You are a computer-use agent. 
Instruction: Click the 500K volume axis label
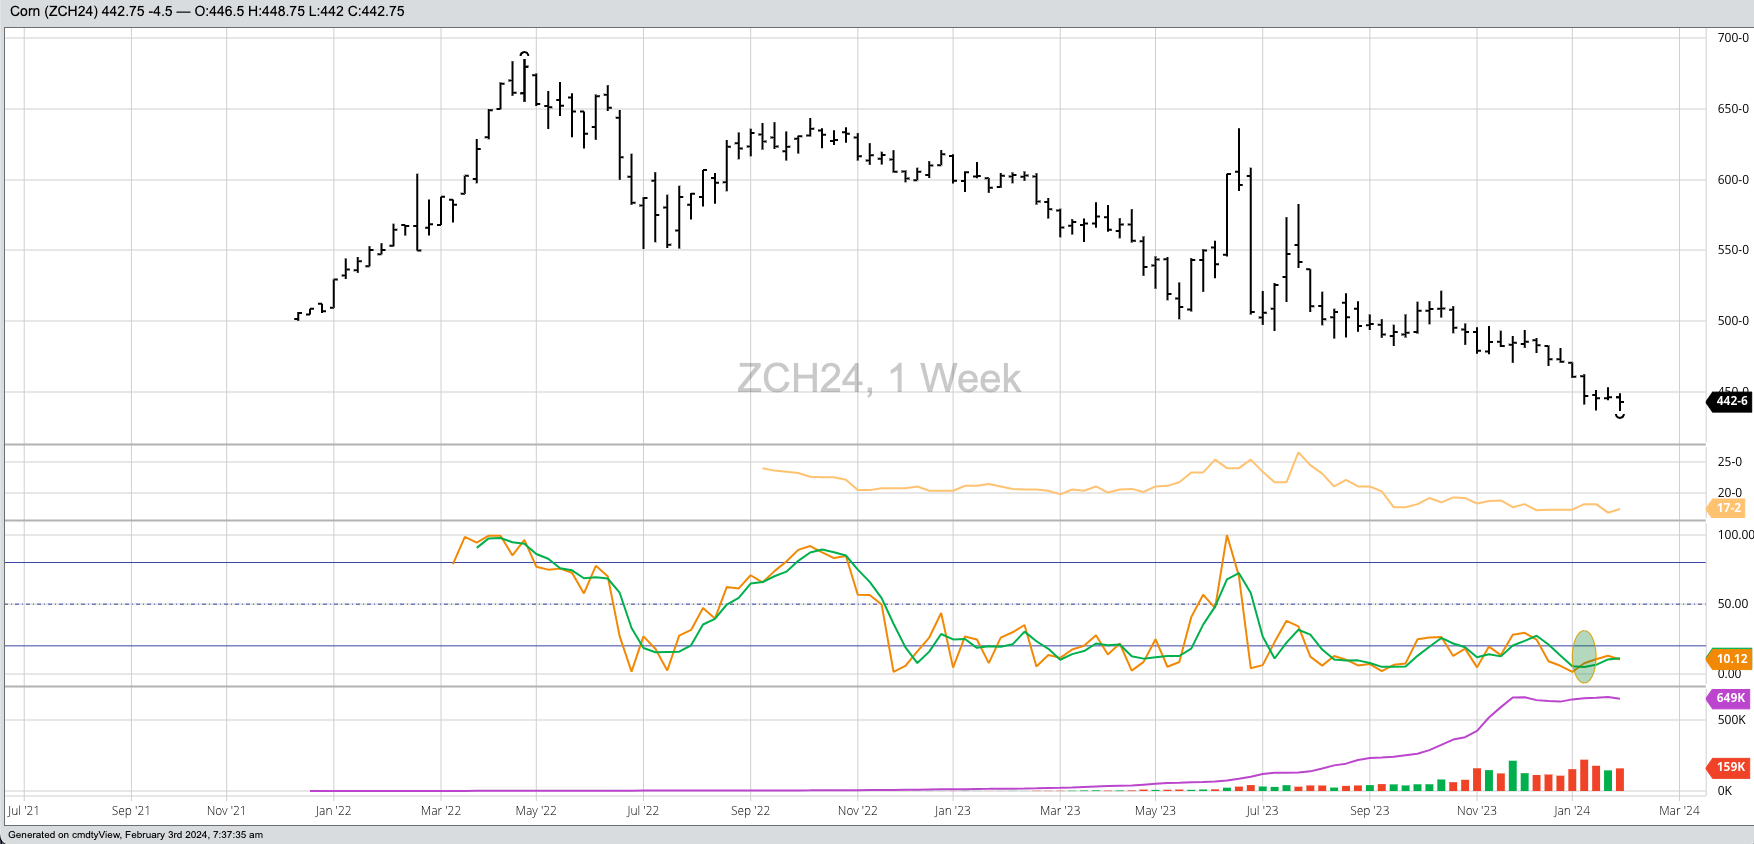[x=1731, y=720]
